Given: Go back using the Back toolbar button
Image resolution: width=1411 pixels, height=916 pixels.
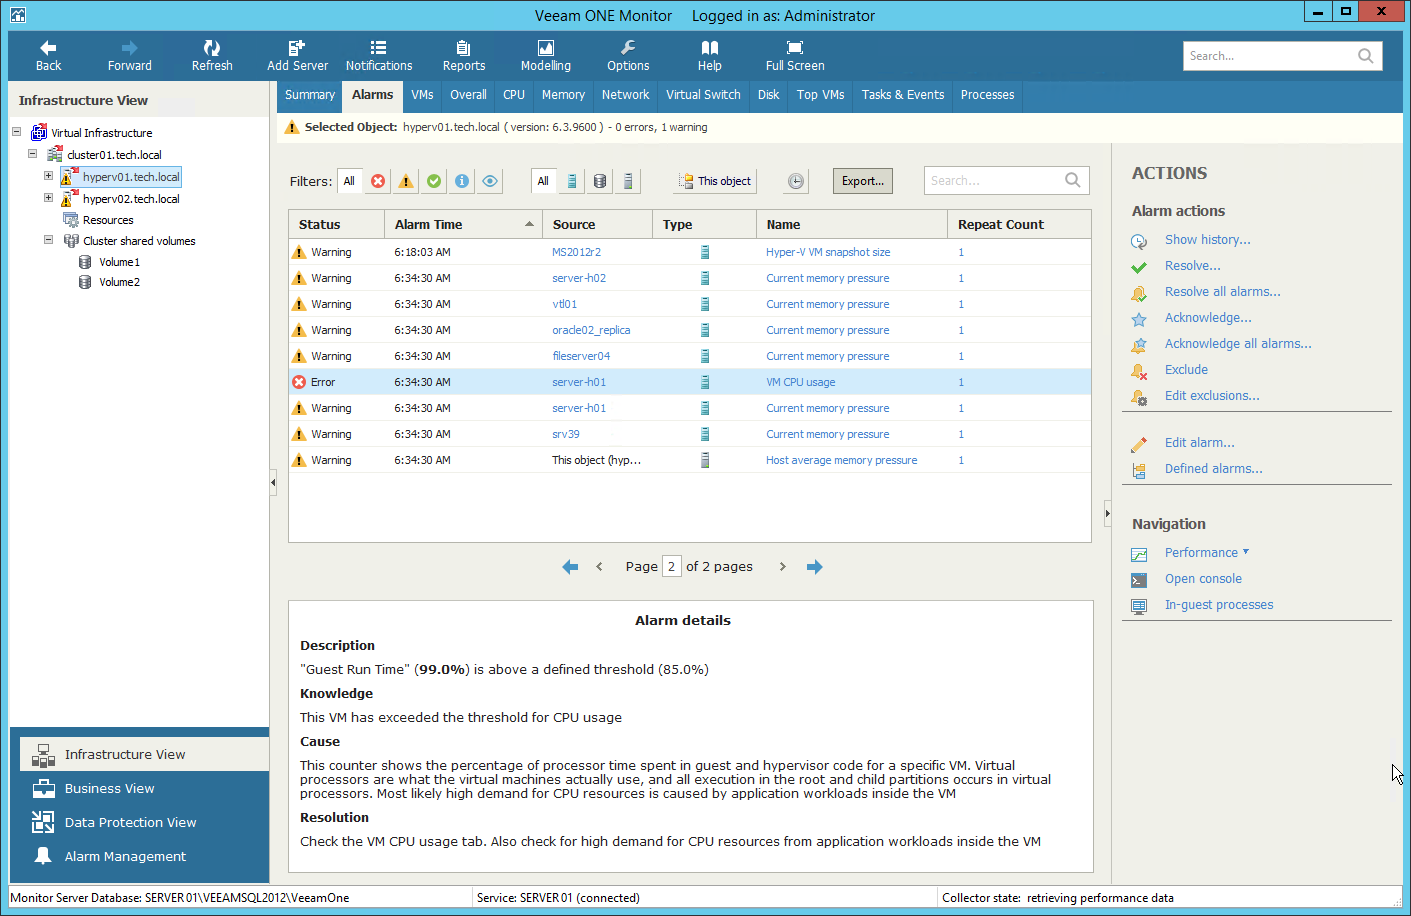Looking at the screenshot, I should click(x=48, y=56).
